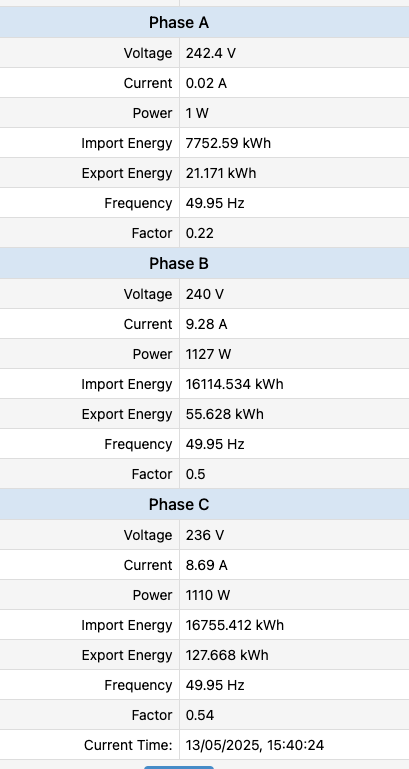This screenshot has width=409, height=769.
Task: Select Phase C voltage value 236 V
Action: [x=204, y=535]
